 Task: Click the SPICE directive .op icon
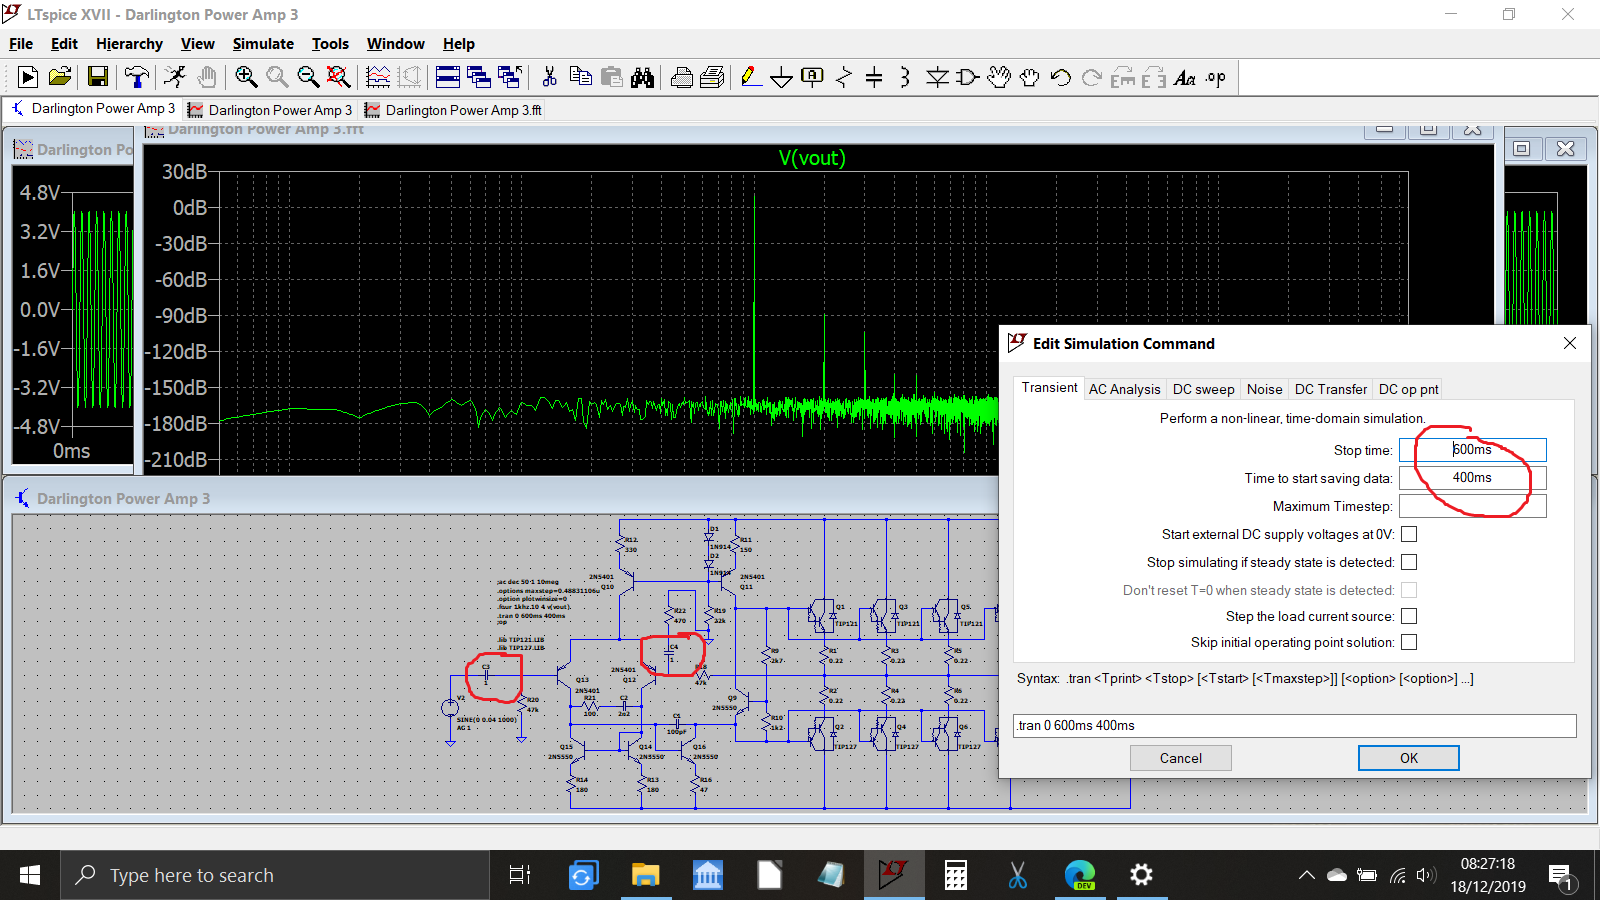1216,77
